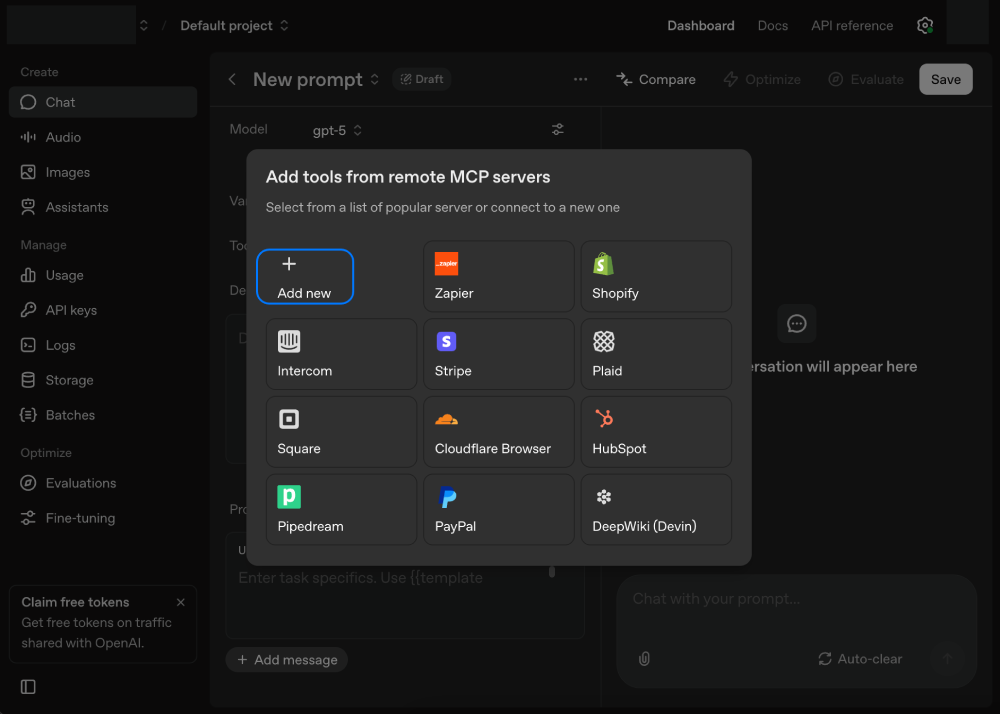Viewport: 1000px width, 714px height.
Task: Attach a file with the paperclip icon
Action: coord(644,659)
